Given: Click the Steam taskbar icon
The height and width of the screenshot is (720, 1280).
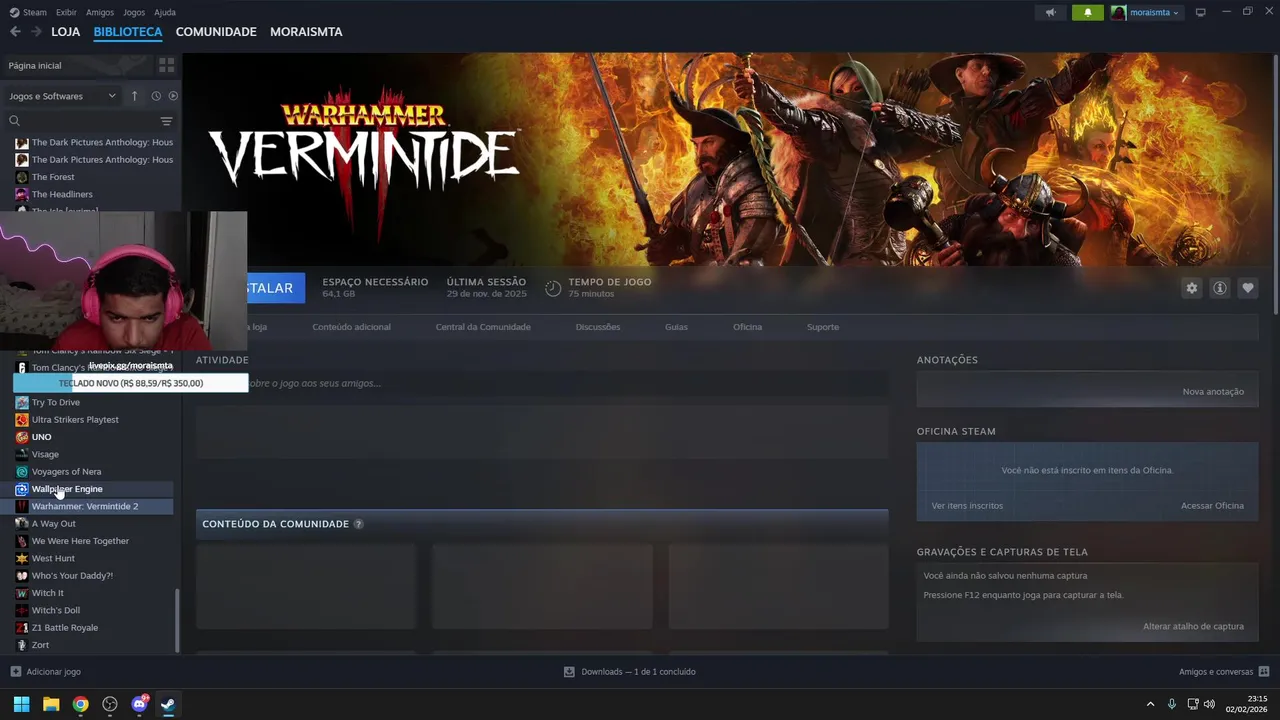Looking at the screenshot, I should point(168,704).
